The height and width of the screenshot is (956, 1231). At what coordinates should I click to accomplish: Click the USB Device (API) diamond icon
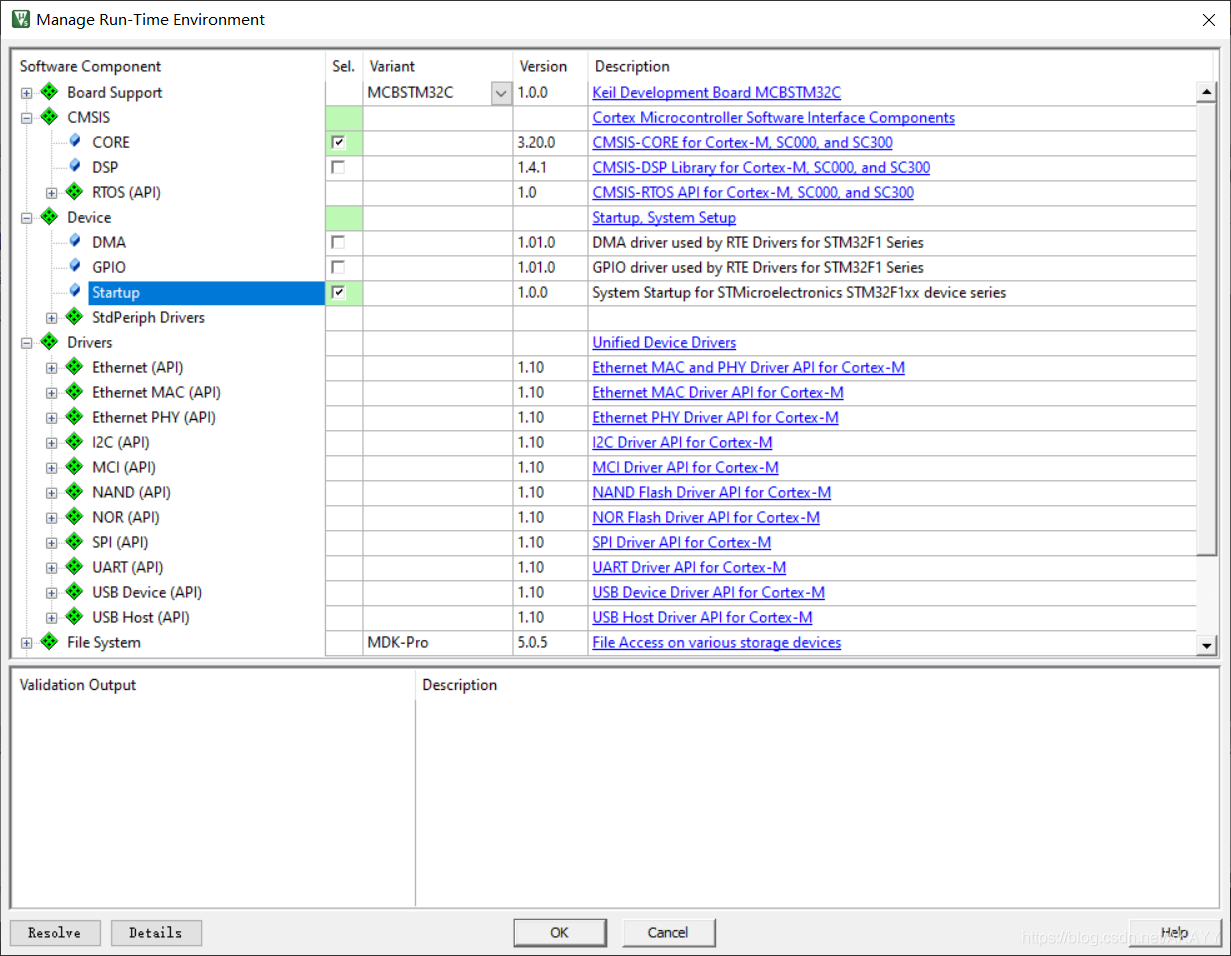pyautogui.click(x=75, y=592)
